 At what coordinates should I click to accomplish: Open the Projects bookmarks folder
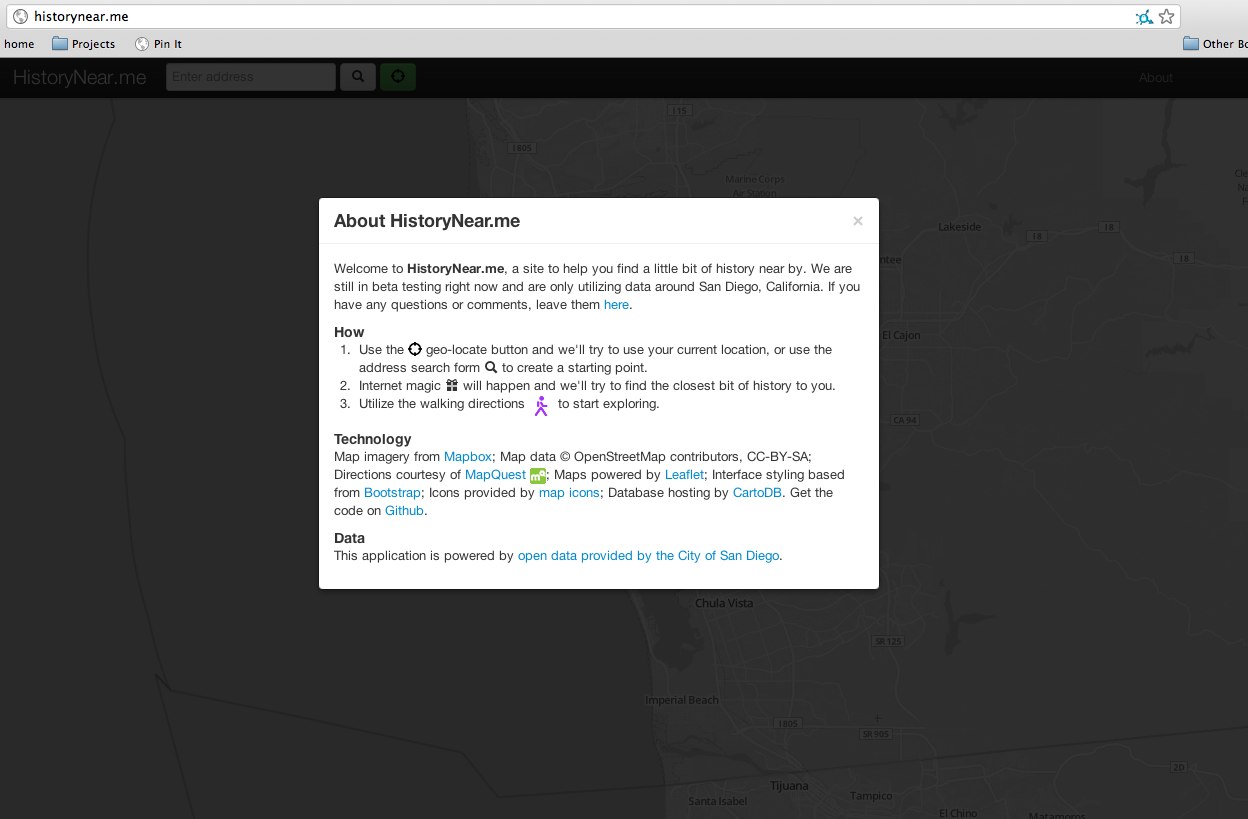84,44
